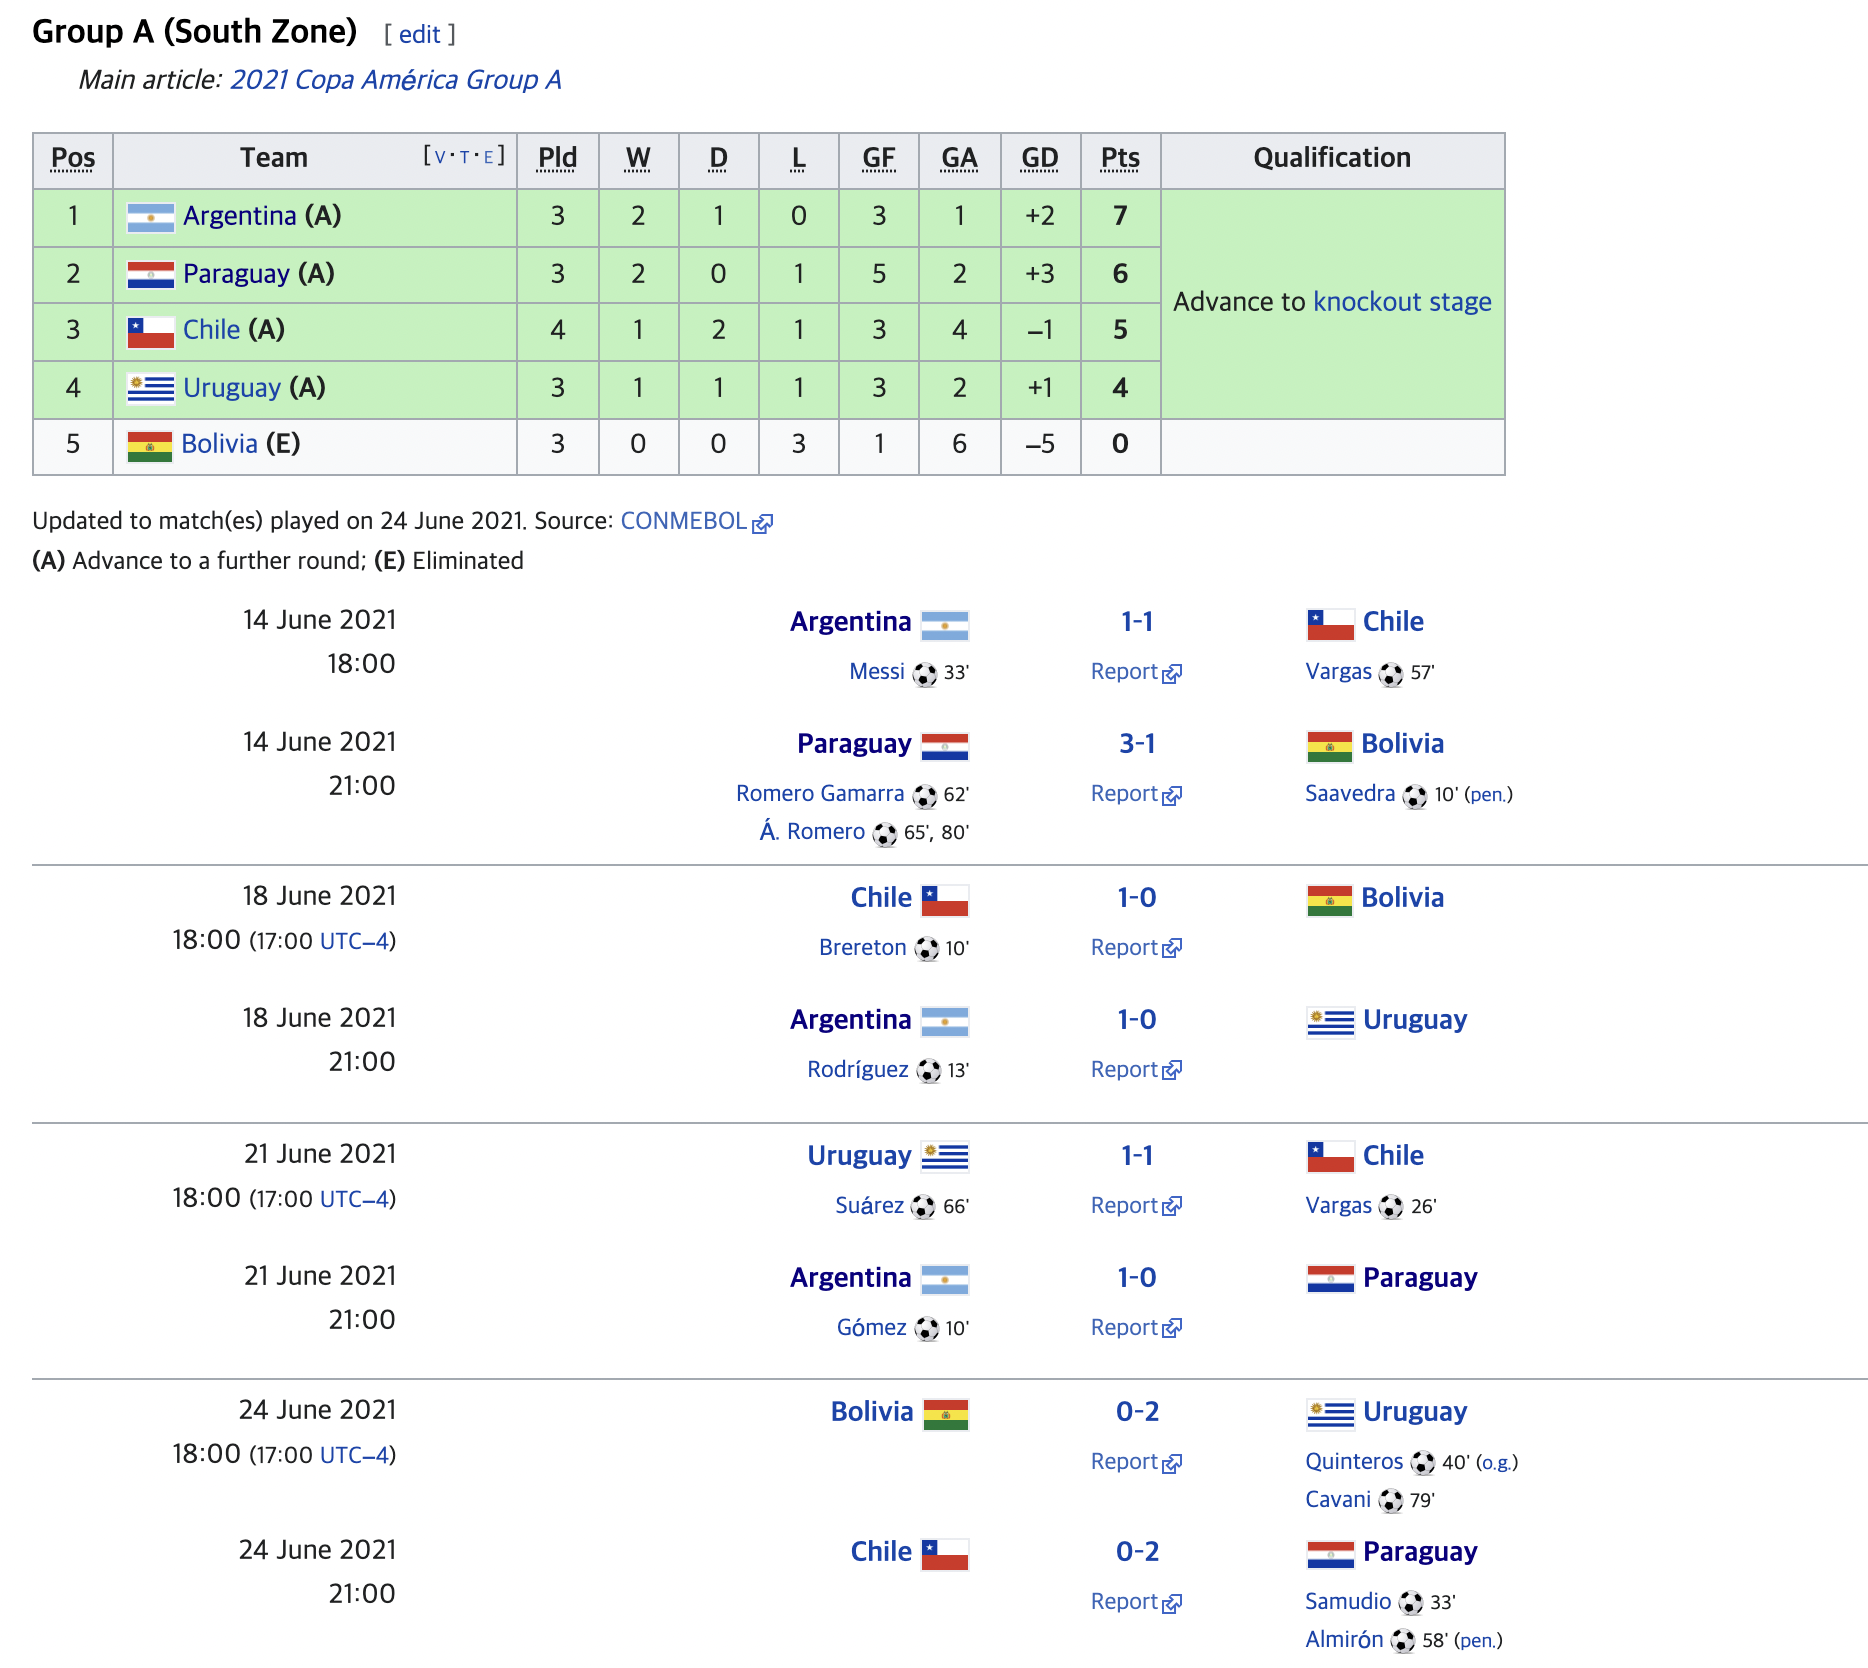1868x1668 pixels.
Task: Click the Pts column header abbreviation
Action: (1120, 158)
